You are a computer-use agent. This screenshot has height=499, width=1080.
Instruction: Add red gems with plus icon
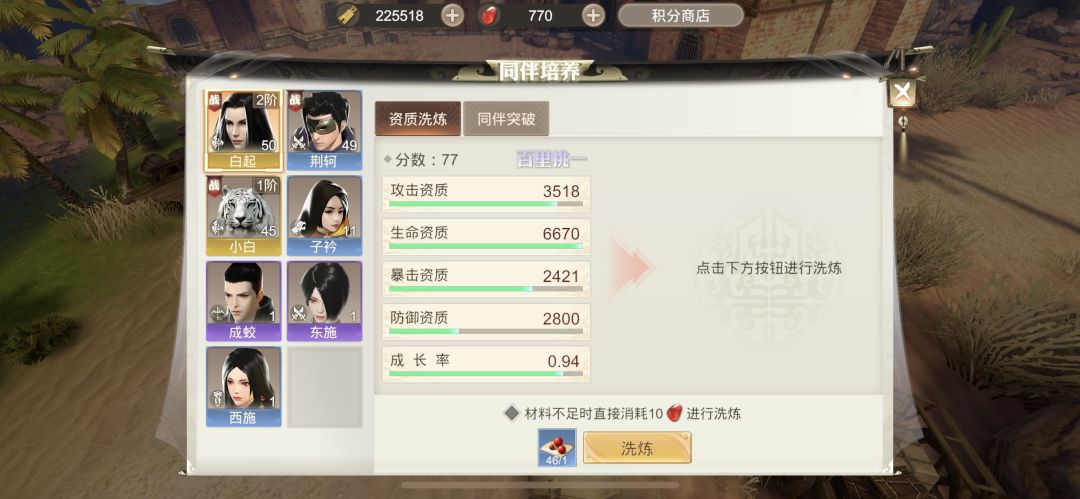click(593, 15)
